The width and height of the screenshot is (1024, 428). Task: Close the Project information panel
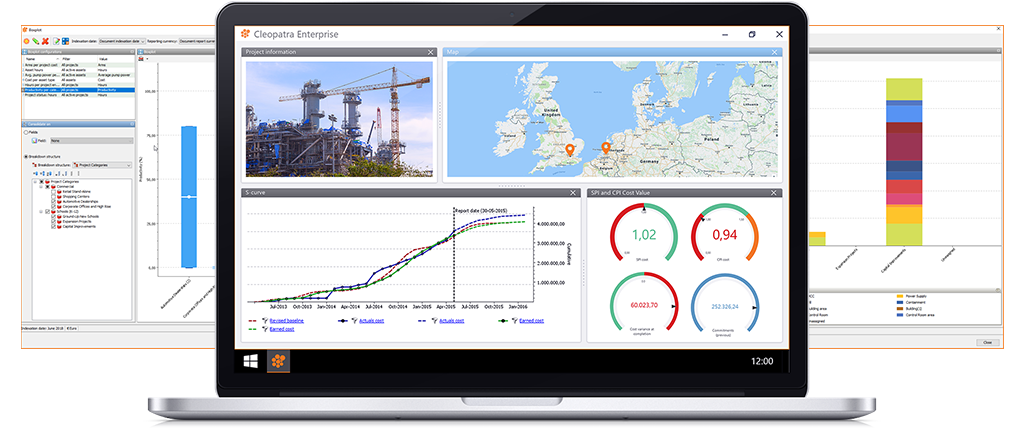[430, 52]
